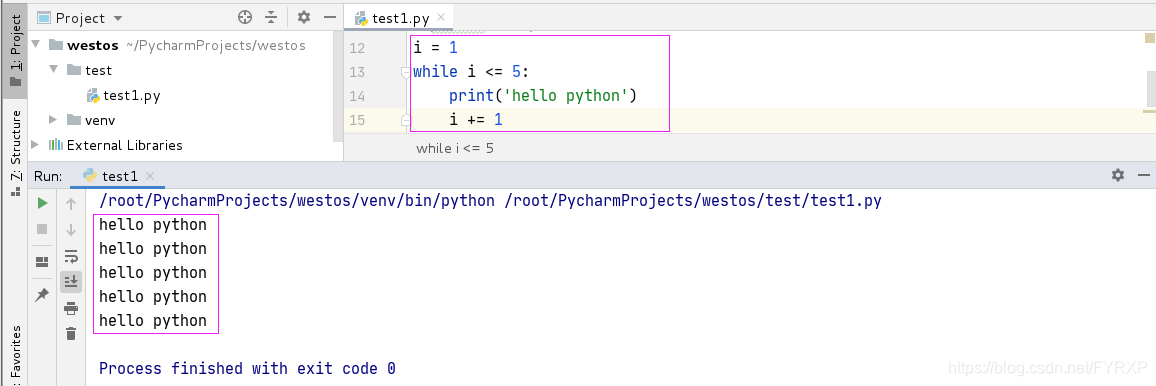Select External Libraries in tree
Screen dimensions: 1156x386
(116, 145)
